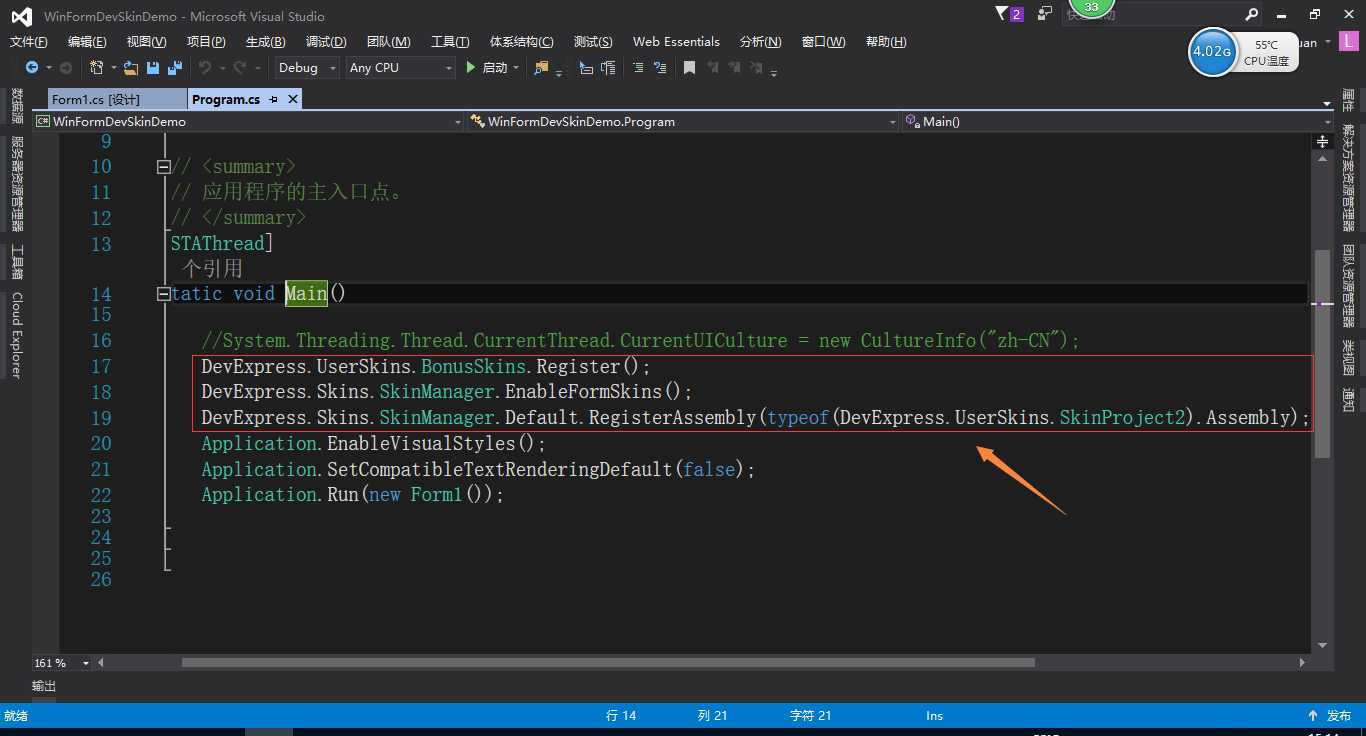This screenshot has width=1366, height=736.
Task: Click the New Project toolbar icon
Action: 97,67
